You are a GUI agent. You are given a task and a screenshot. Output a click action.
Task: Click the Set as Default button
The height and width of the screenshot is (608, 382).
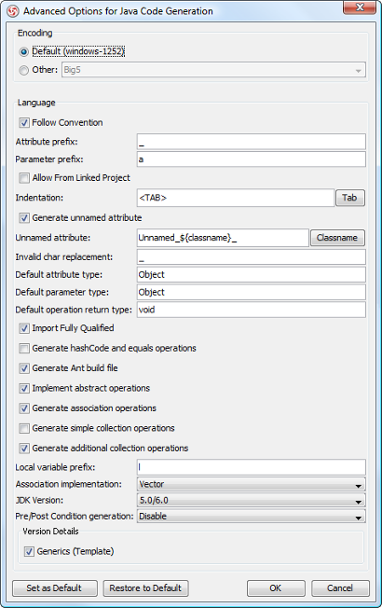point(55,588)
